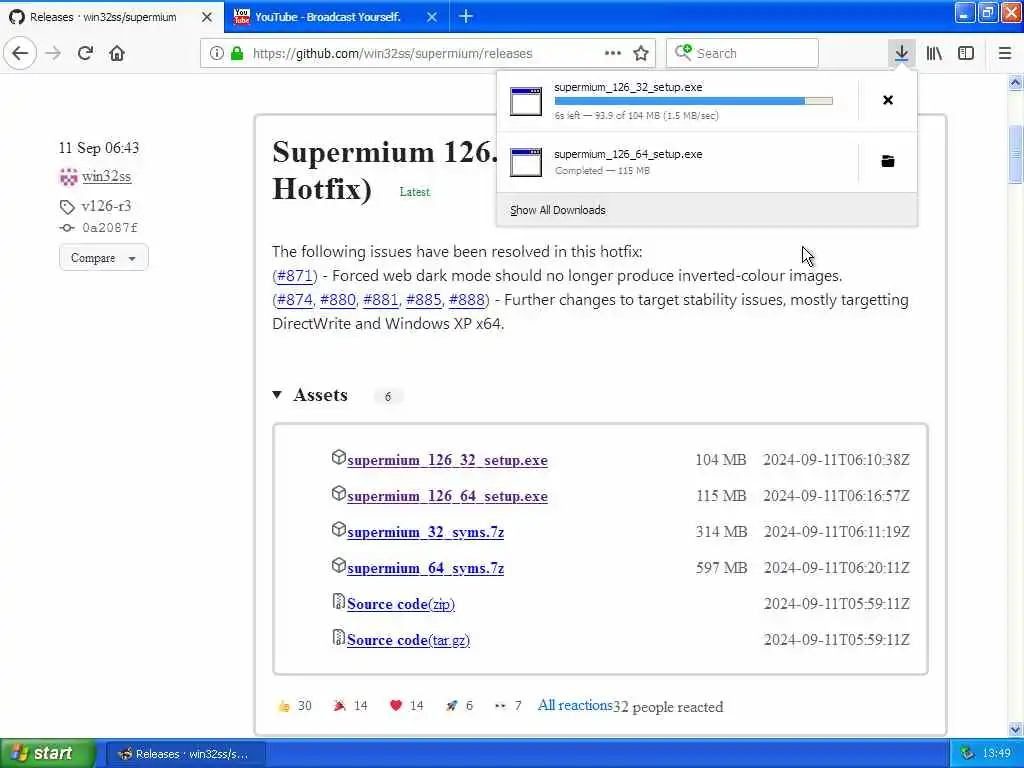Click the green padlock security icon
The width and height of the screenshot is (1024, 768).
tap(236, 54)
